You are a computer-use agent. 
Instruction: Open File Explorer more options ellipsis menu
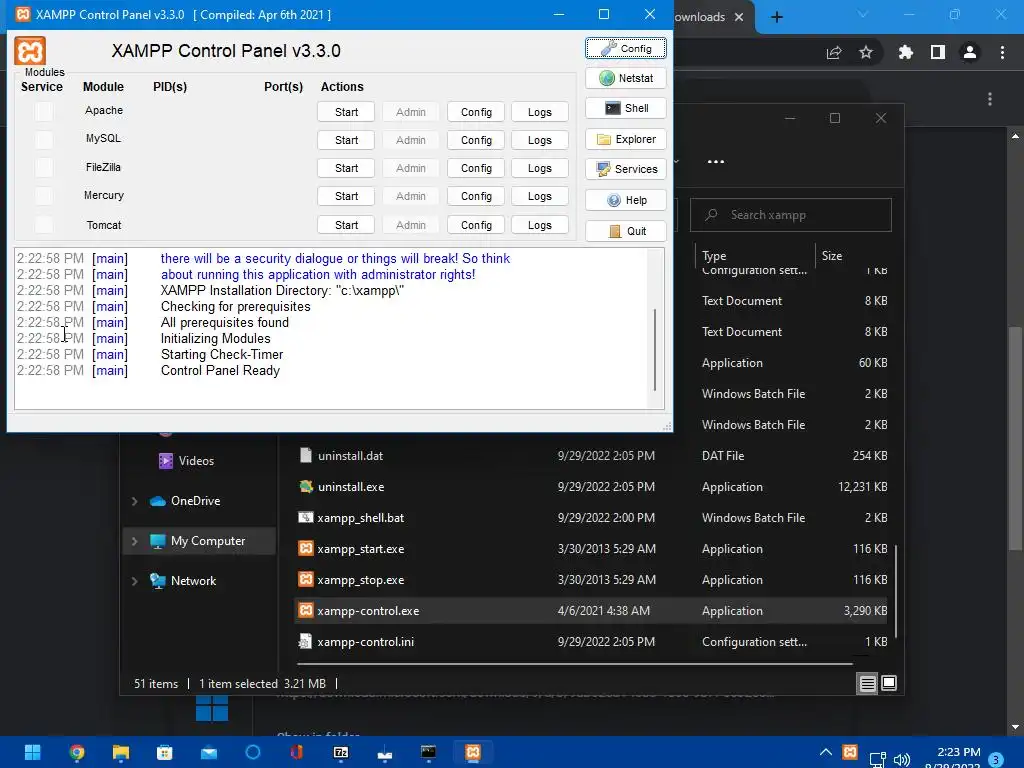(x=716, y=161)
